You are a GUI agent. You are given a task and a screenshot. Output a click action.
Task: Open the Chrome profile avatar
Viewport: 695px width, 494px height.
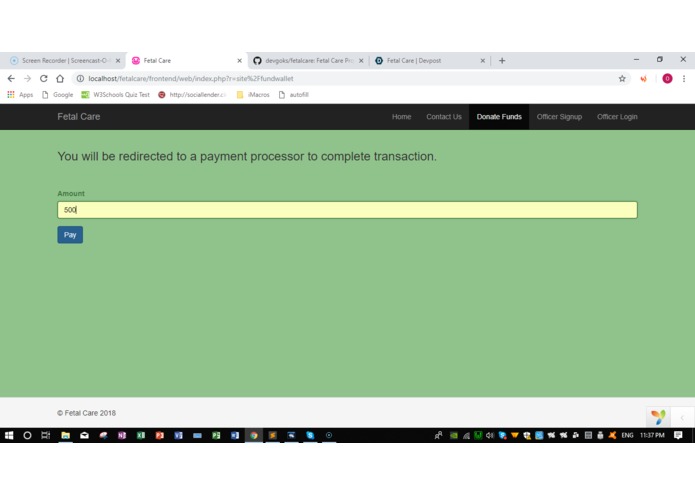click(x=667, y=78)
